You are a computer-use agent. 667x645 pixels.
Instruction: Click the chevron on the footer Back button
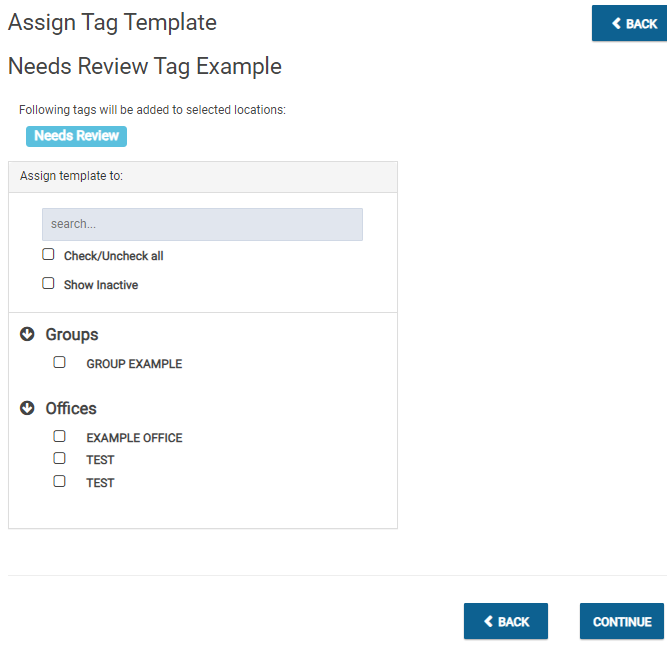pos(488,622)
